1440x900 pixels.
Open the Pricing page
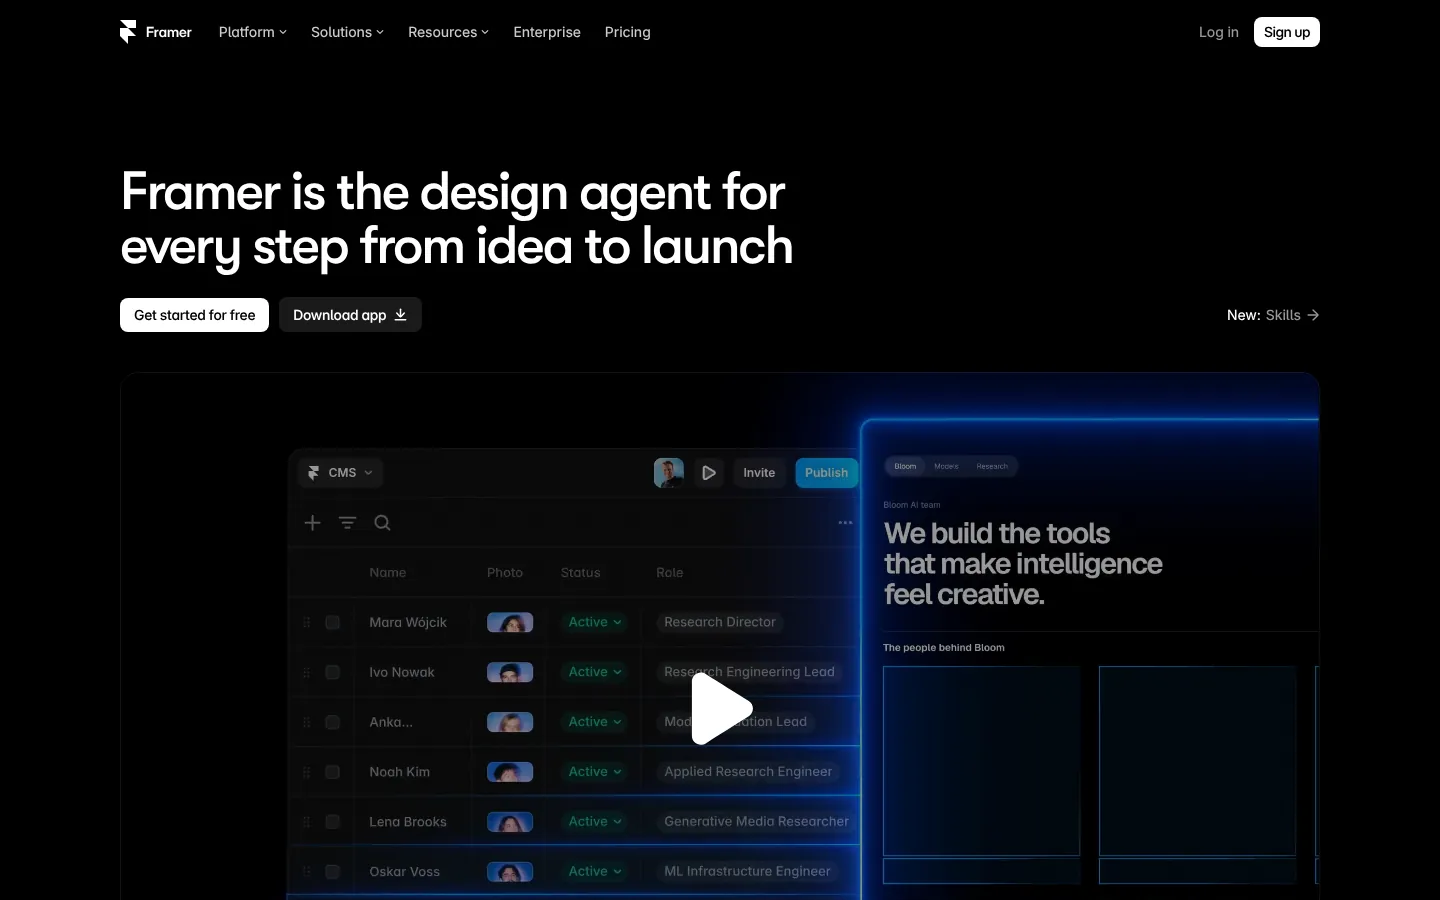(x=628, y=32)
